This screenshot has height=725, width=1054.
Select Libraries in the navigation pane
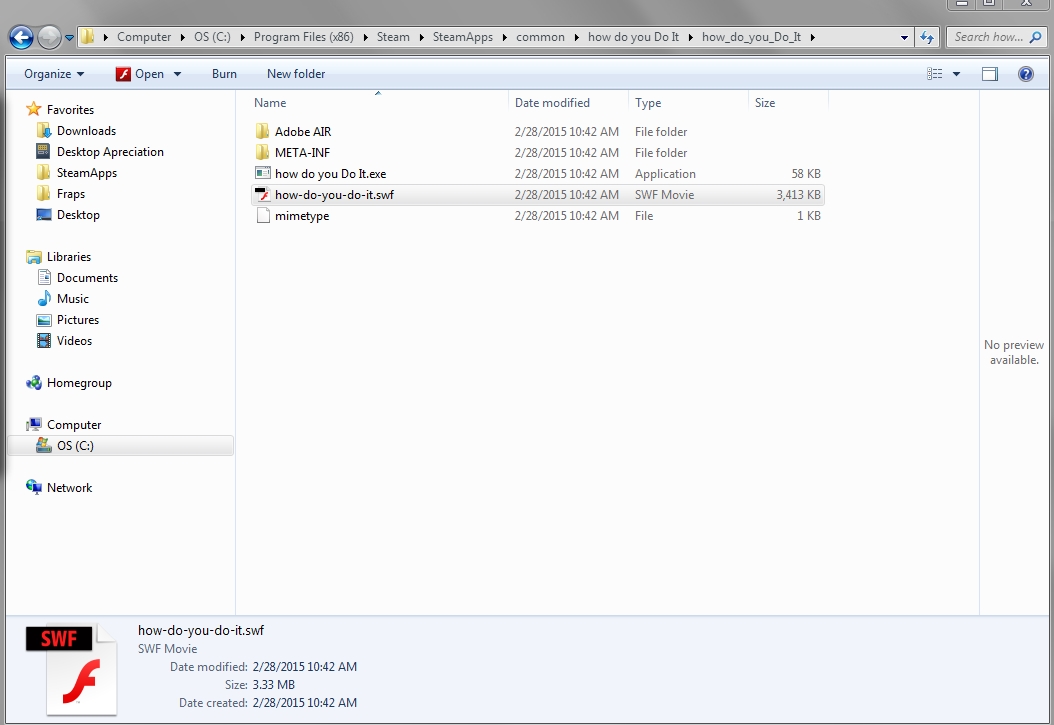click(x=69, y=257)
